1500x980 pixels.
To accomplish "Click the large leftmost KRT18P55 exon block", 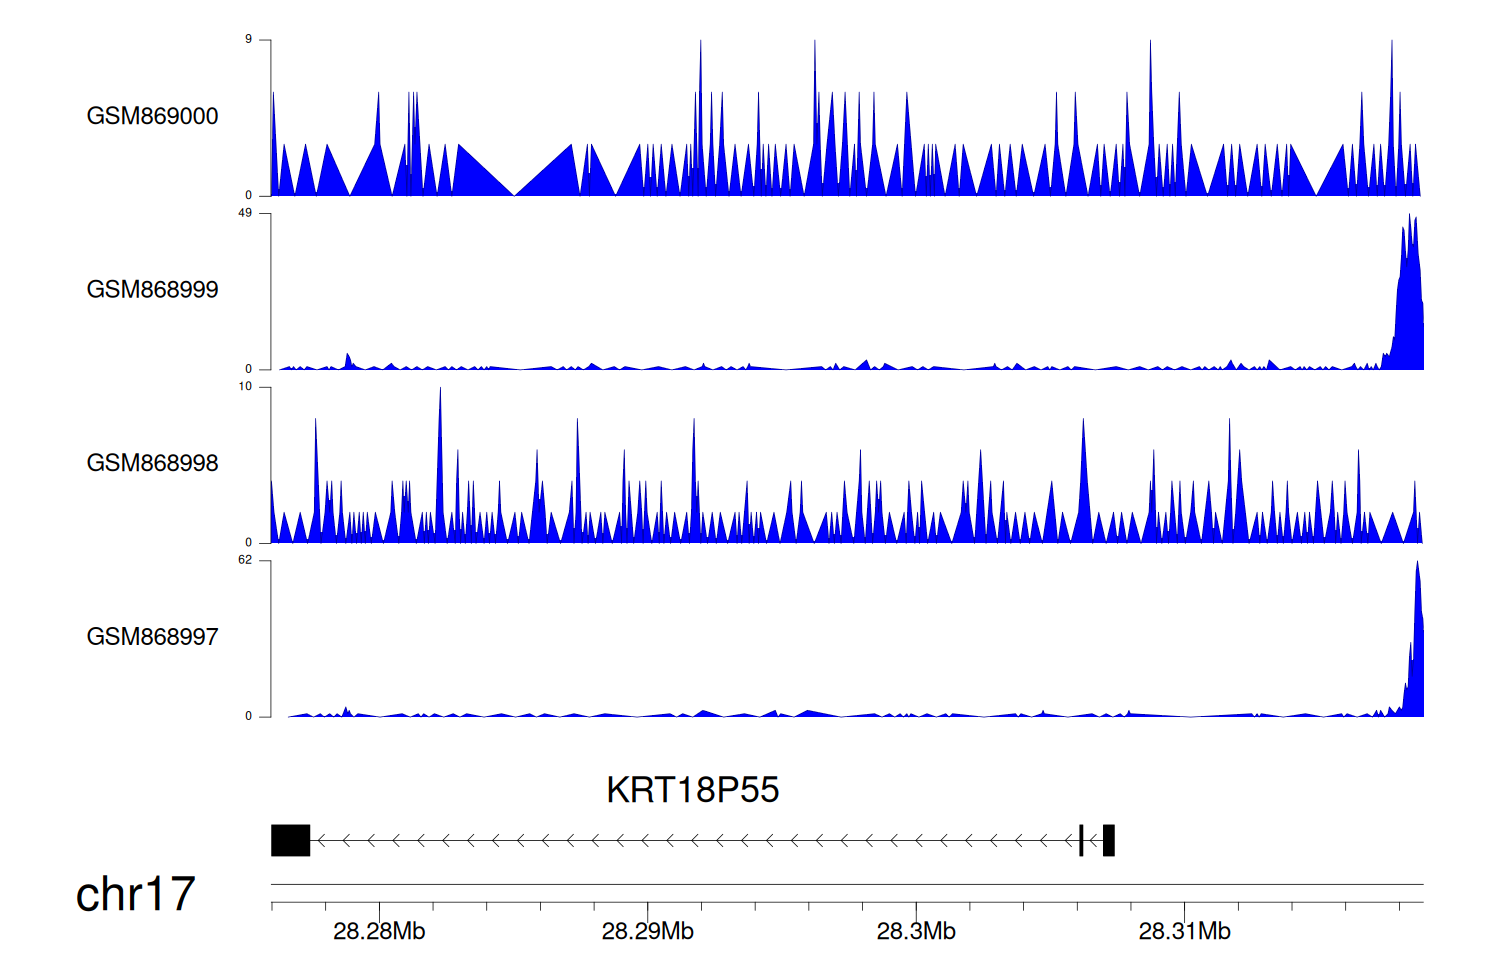I will 291,840.
